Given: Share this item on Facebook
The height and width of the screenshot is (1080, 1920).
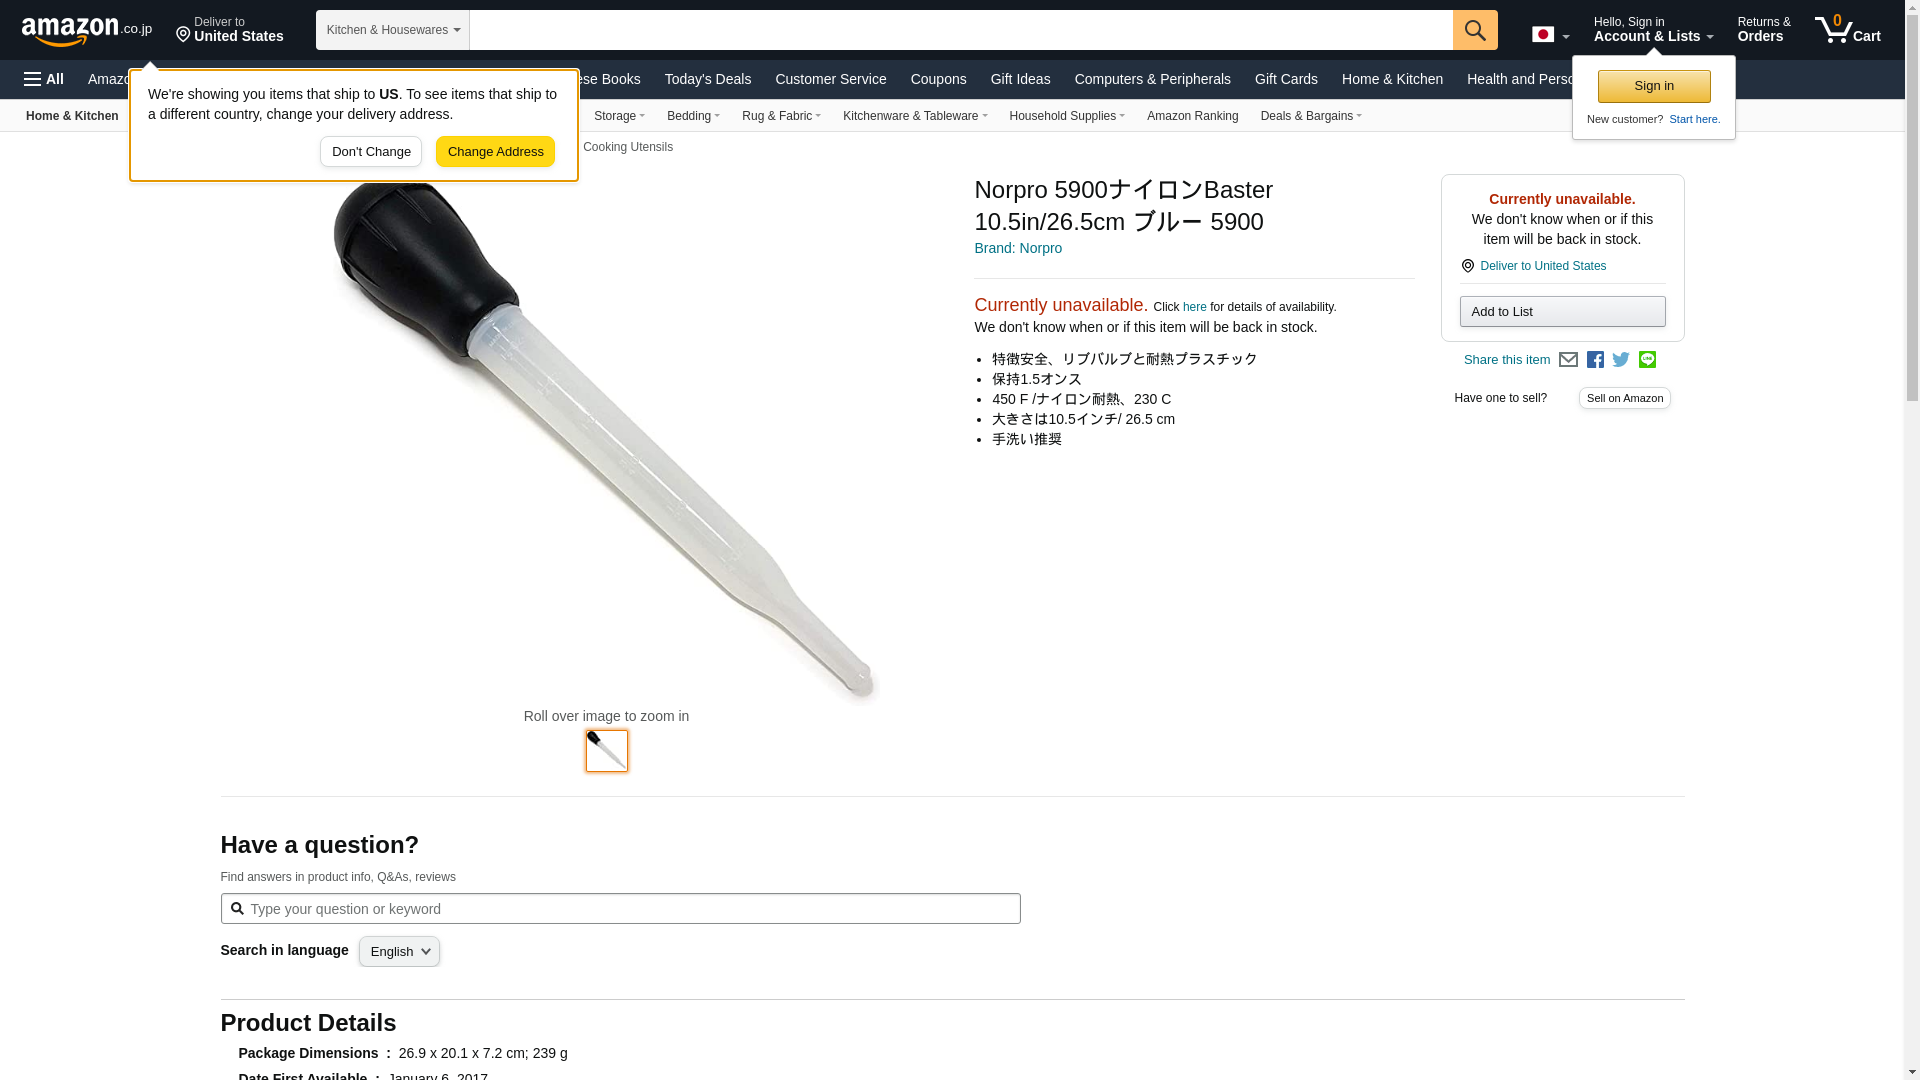Looking at the screenshot, I should 1595,360.
